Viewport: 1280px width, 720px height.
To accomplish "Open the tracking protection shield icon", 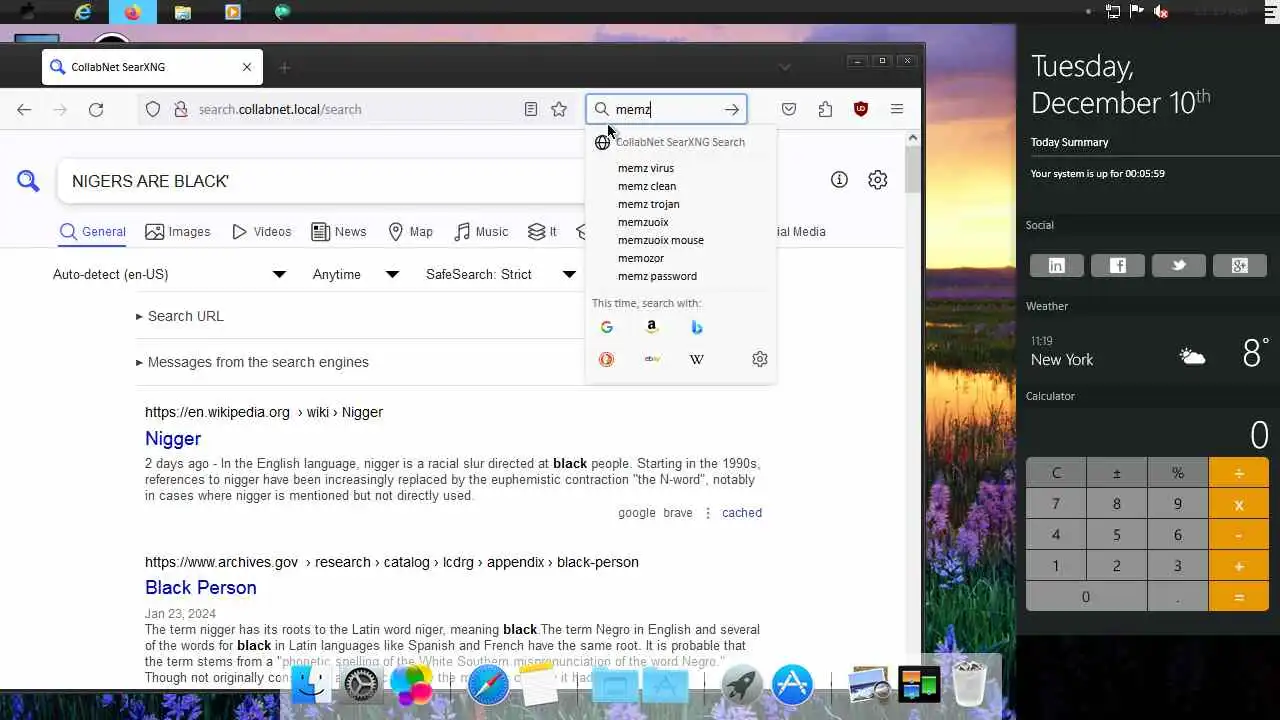I will tap(153, 109).
